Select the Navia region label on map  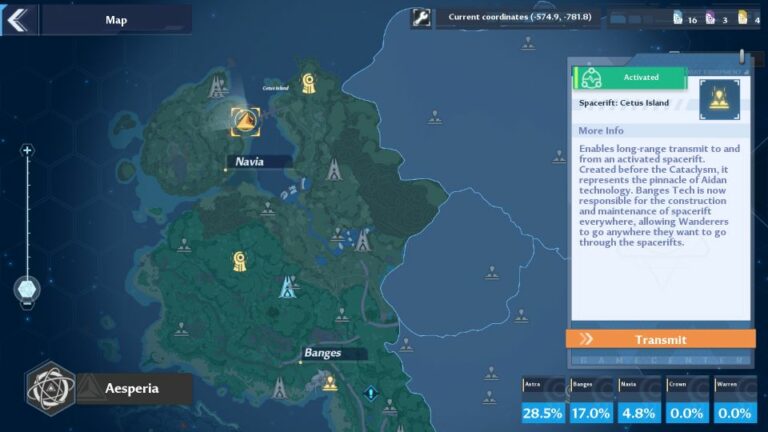pos(248,161)
